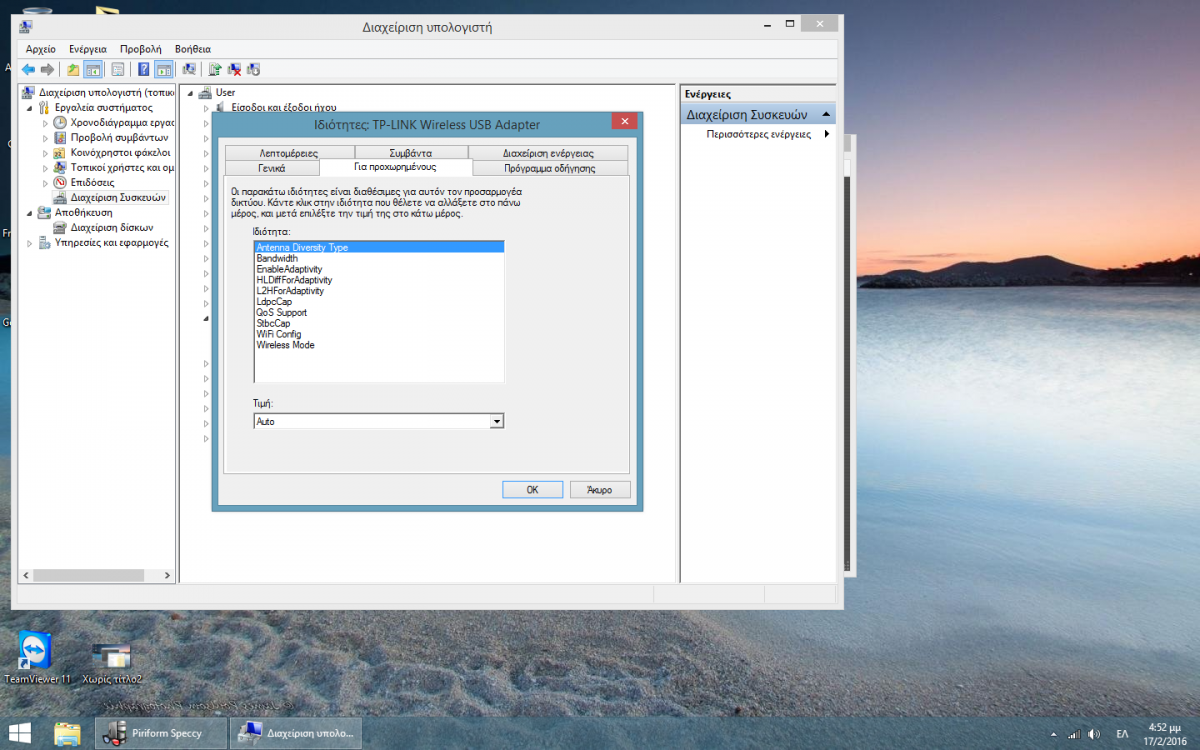Select the Τοπικοί χρήστες και ομάδες icon

[x=61, y=168]
